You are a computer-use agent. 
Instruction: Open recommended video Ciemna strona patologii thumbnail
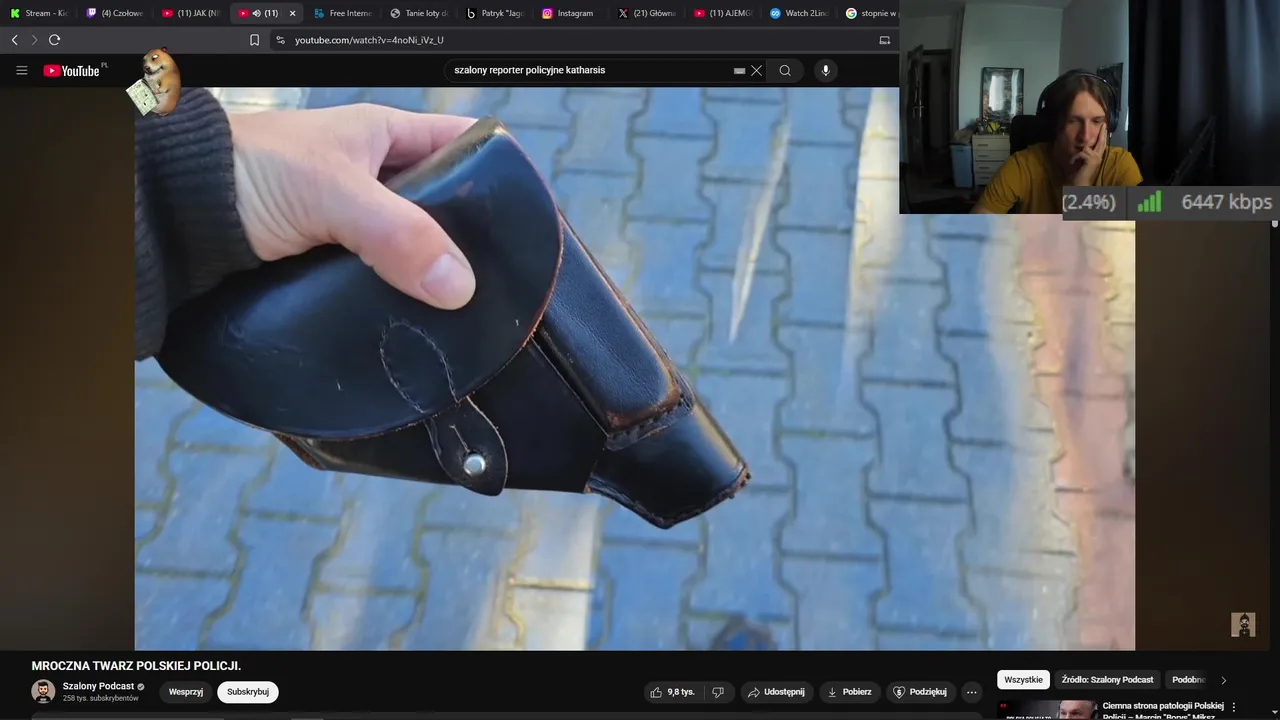[x=1047, y=709]
